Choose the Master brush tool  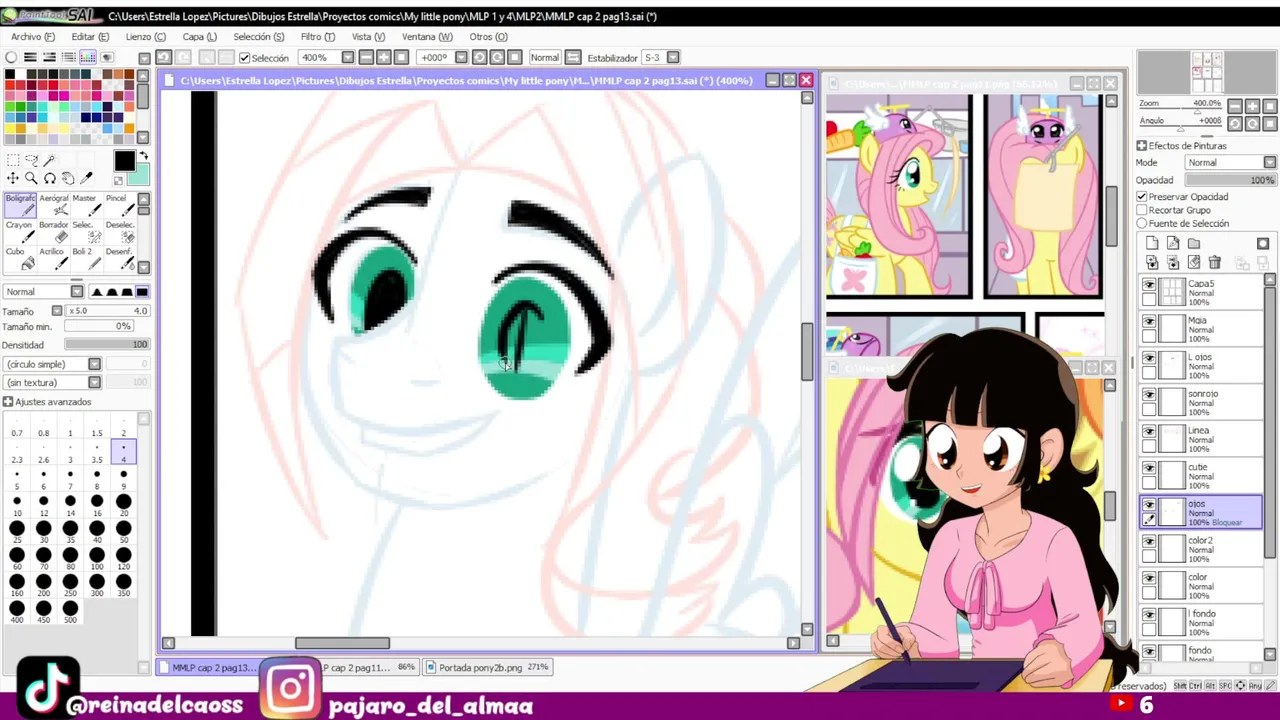click(x=86, y=205)
